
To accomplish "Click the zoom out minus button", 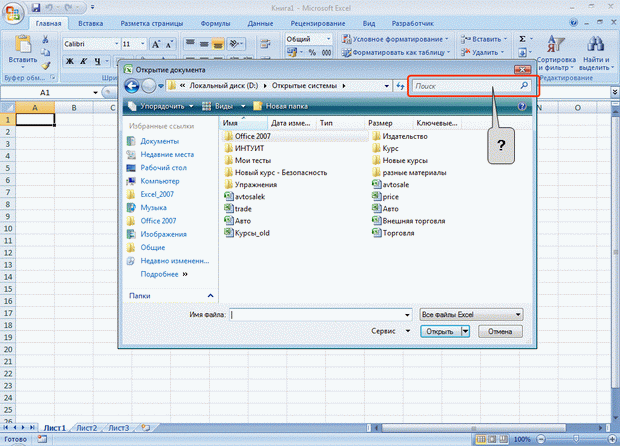I will (x=541, y=439).
